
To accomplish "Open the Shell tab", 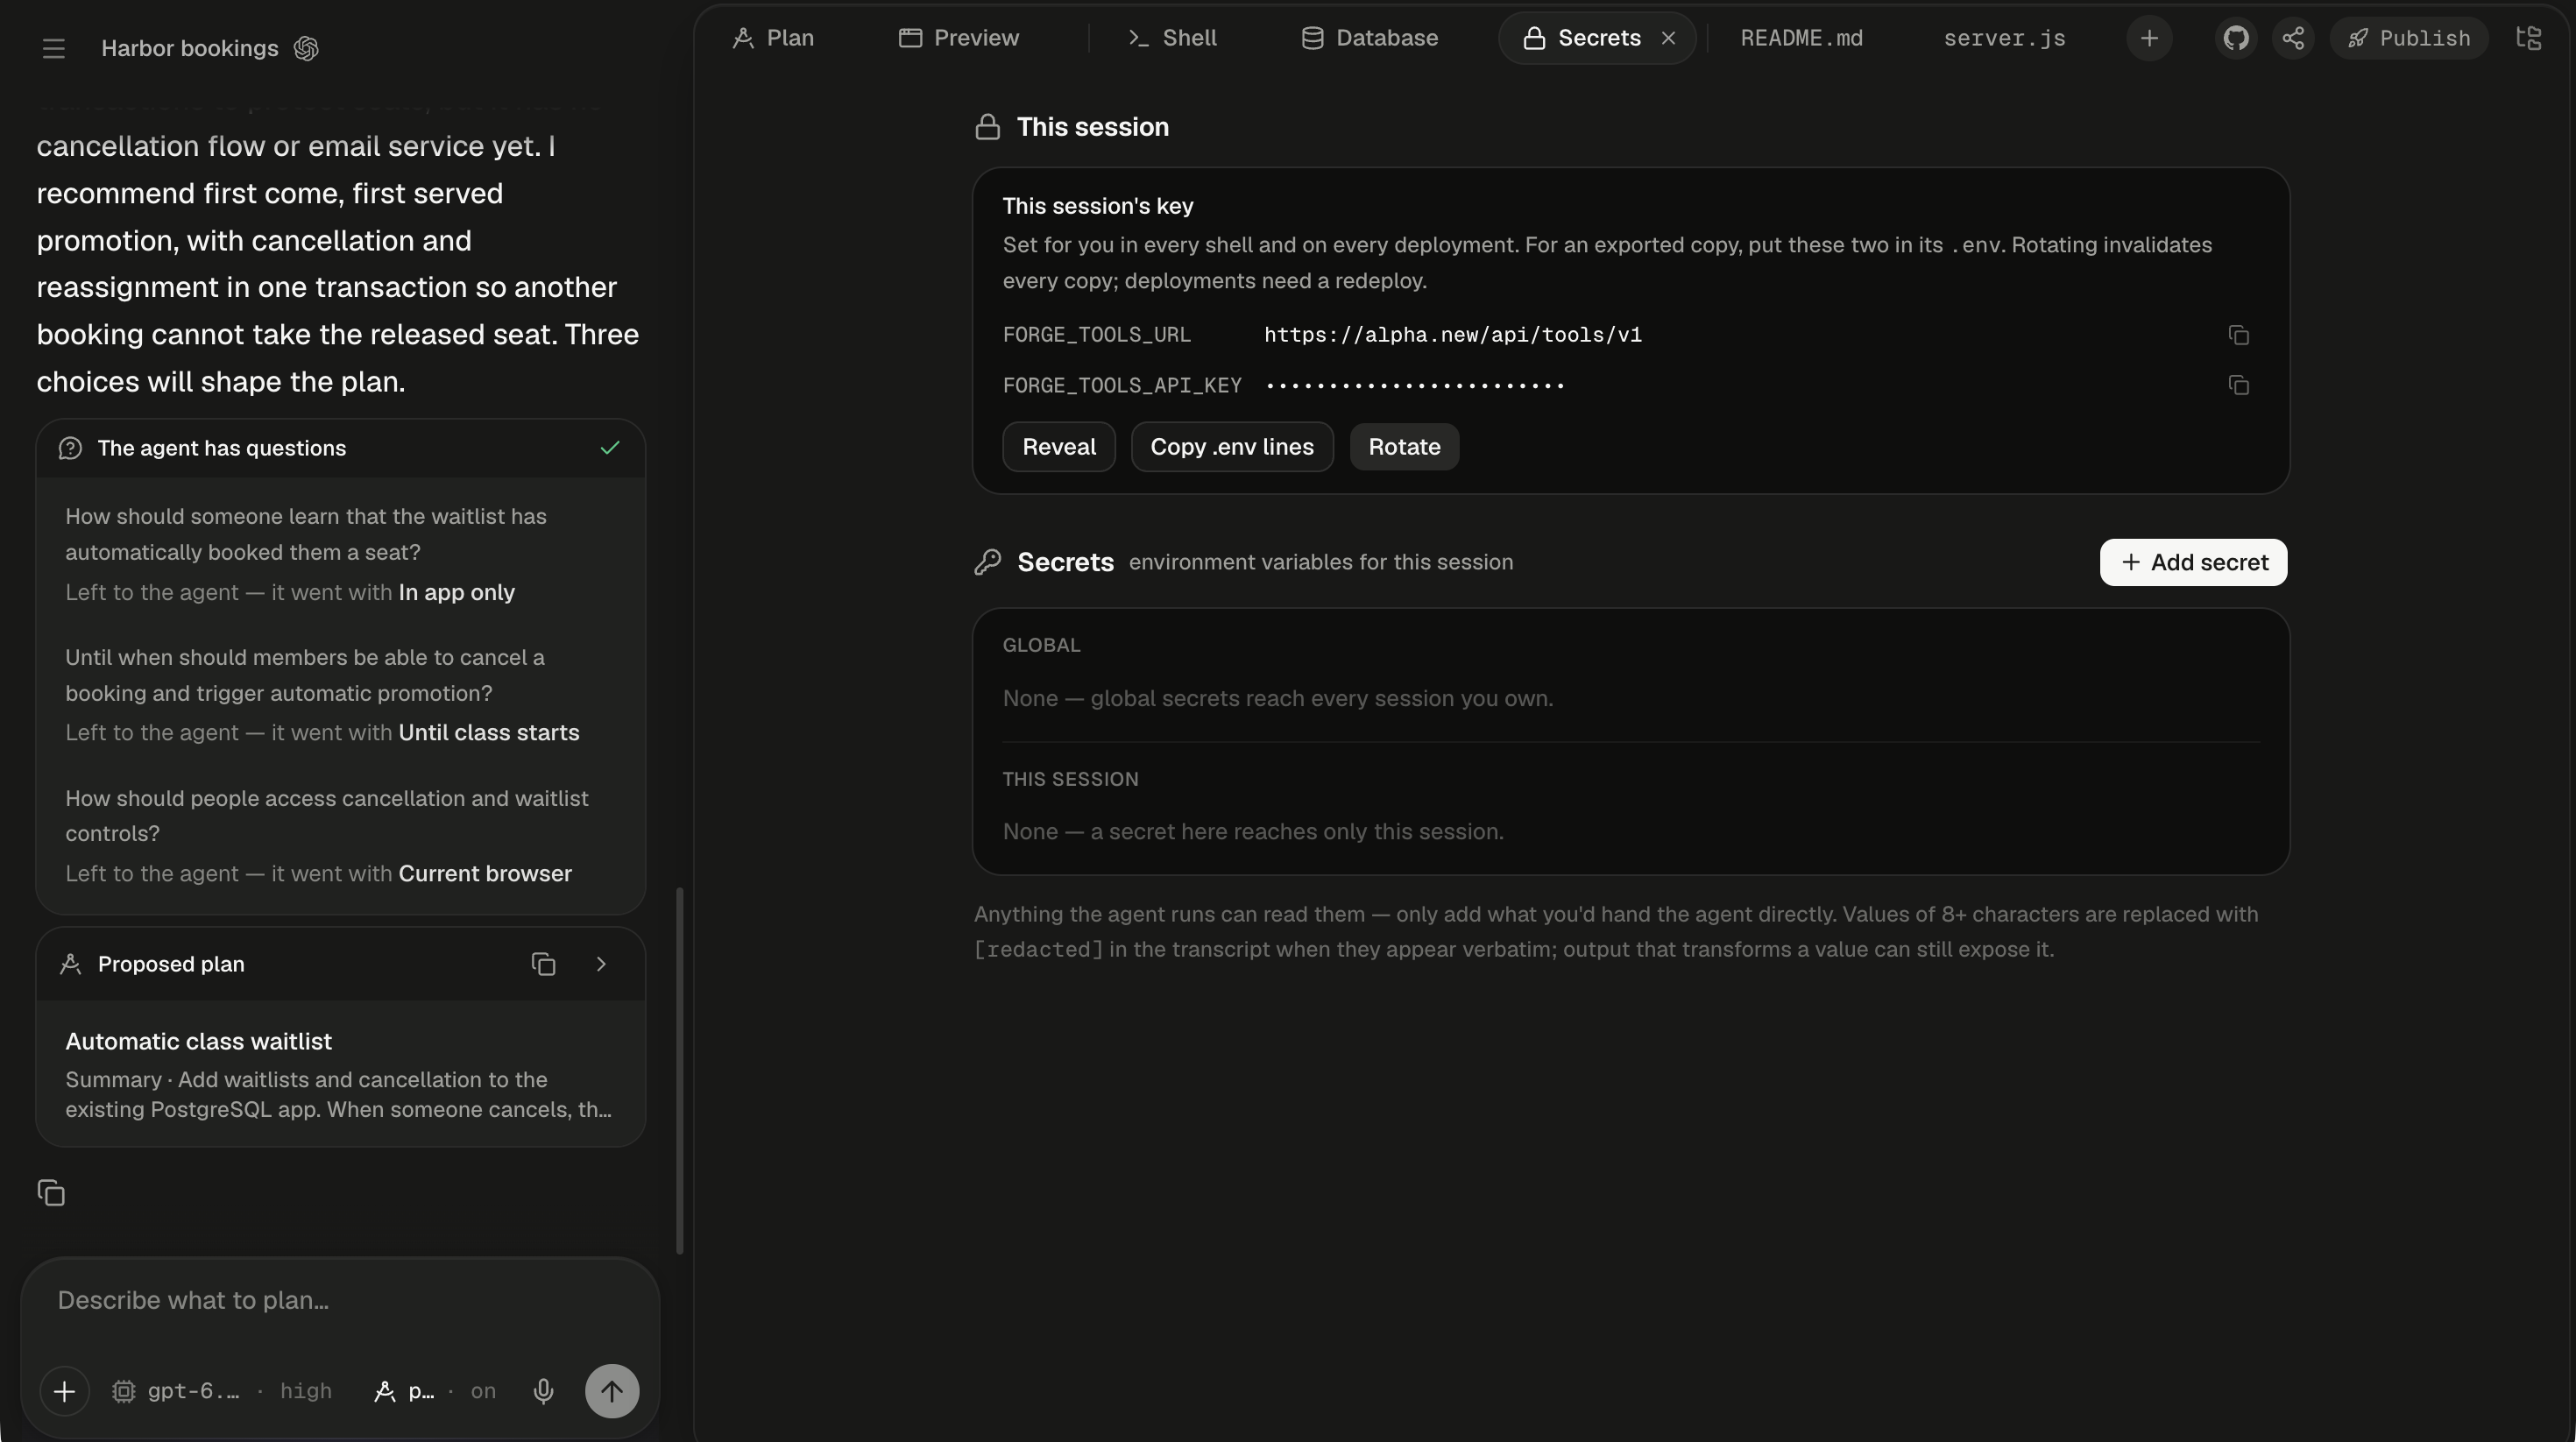I will pos(1172,38).
